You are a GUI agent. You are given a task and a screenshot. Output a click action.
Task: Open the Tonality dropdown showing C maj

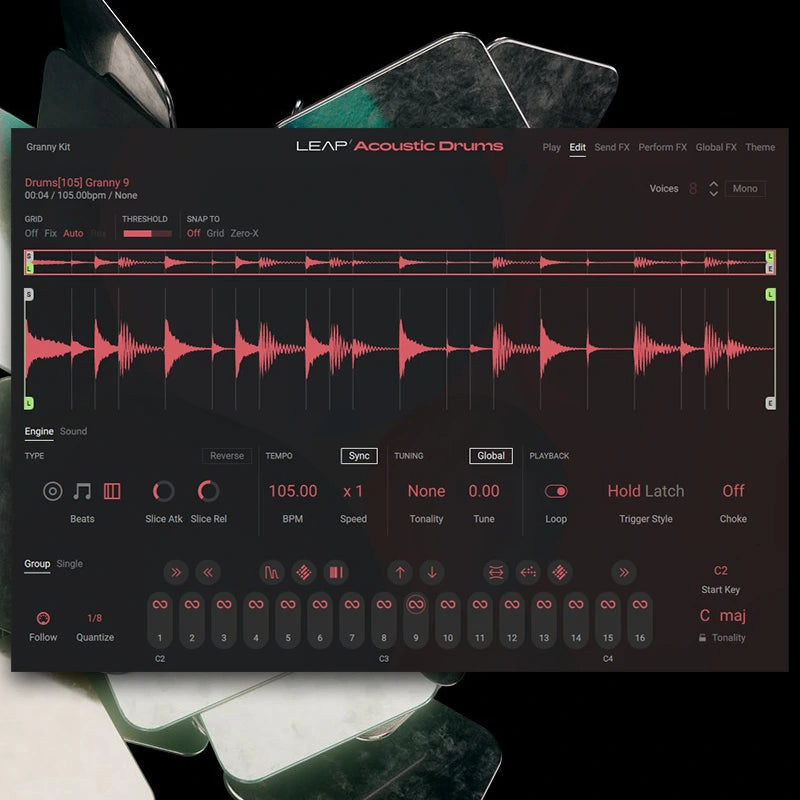pyautogui.click(x=722, y=615)
